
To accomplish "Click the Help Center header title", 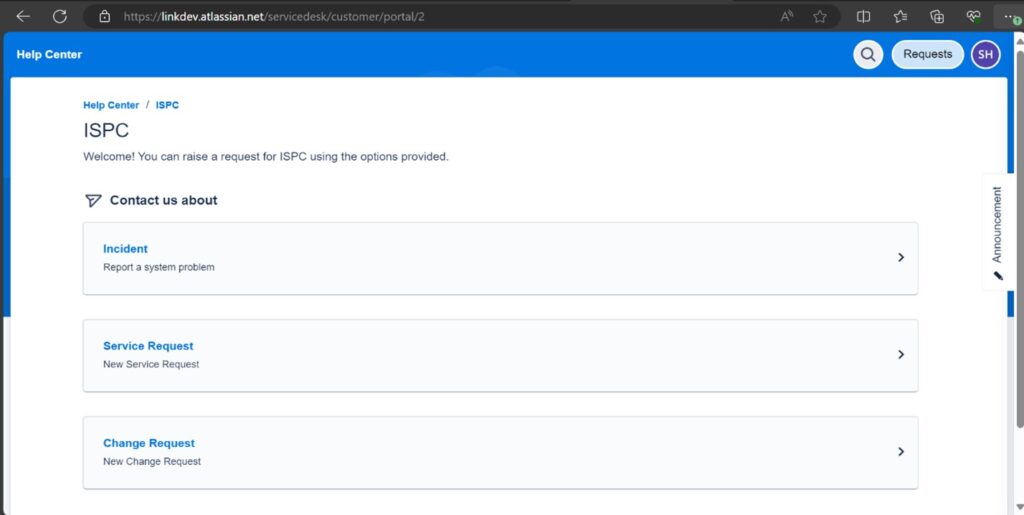I will 50,55.
